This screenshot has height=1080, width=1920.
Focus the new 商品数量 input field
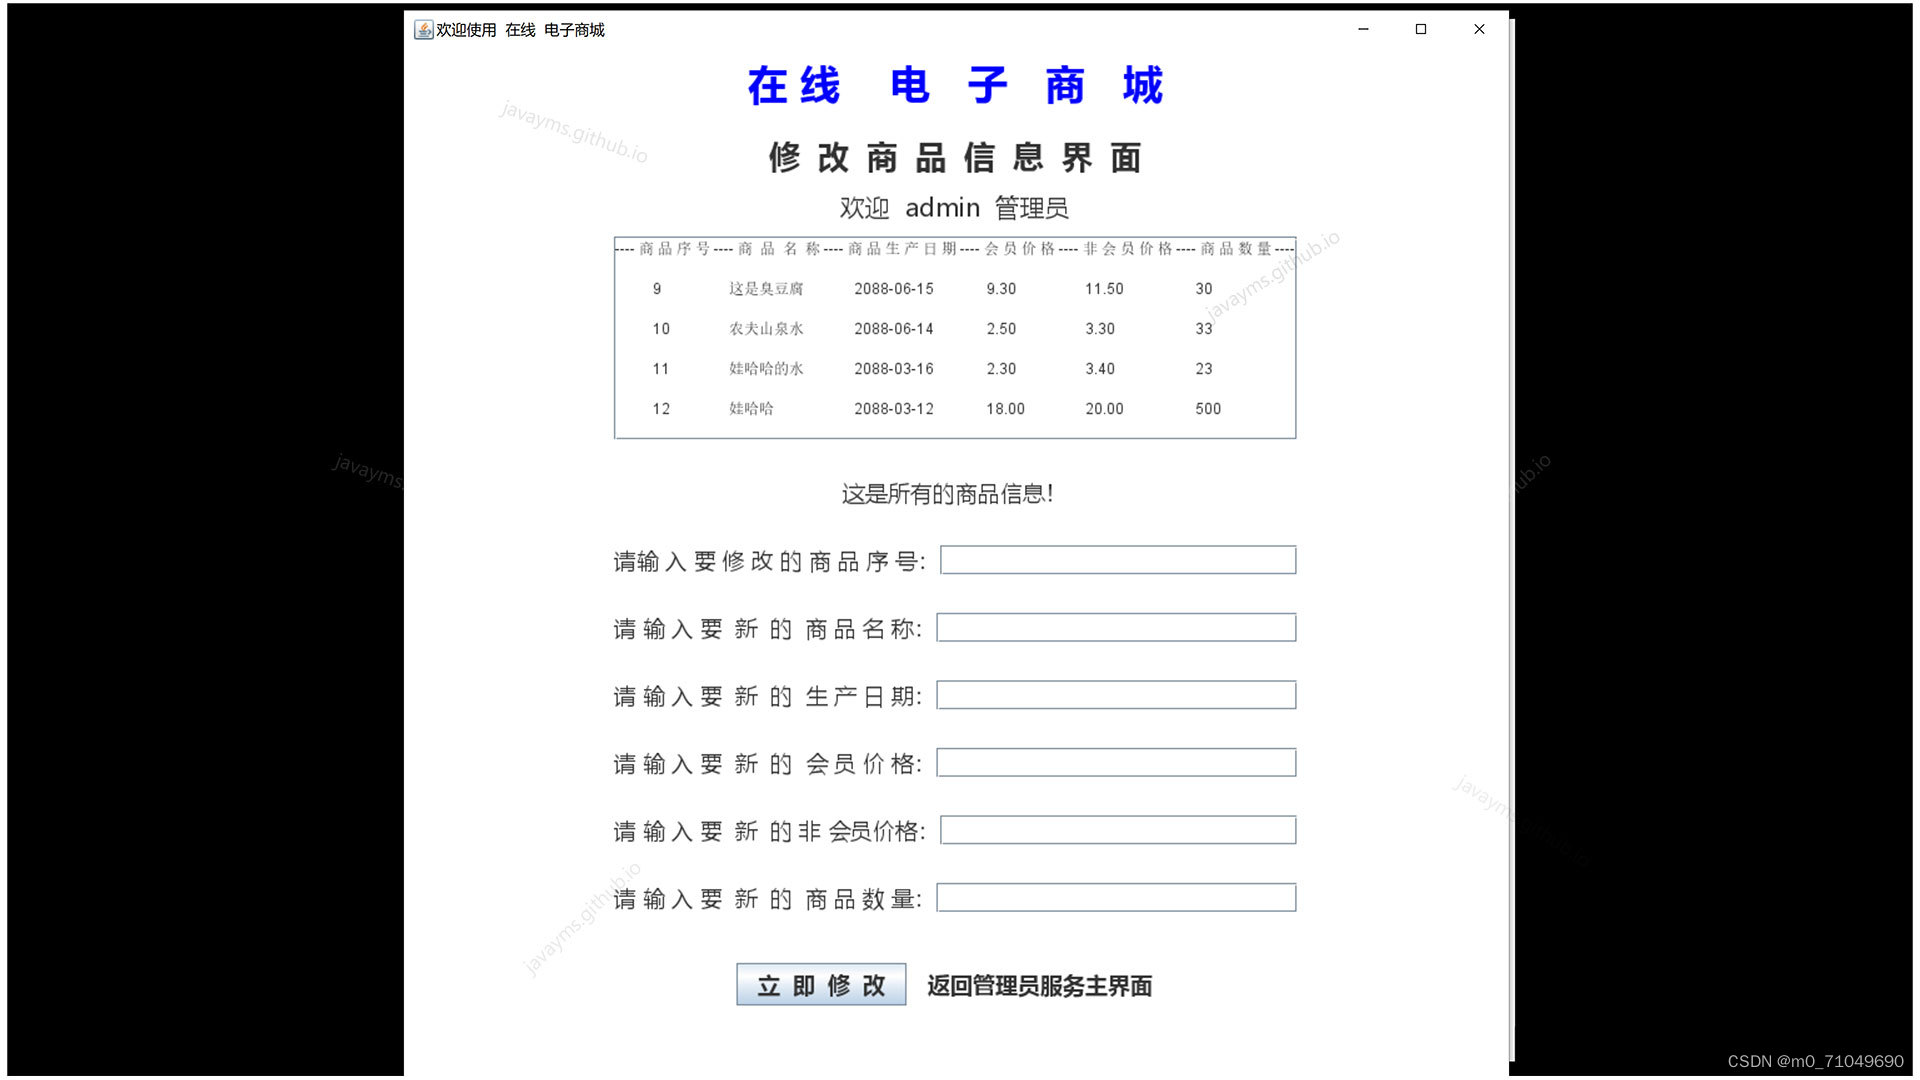coord(1116,898)
